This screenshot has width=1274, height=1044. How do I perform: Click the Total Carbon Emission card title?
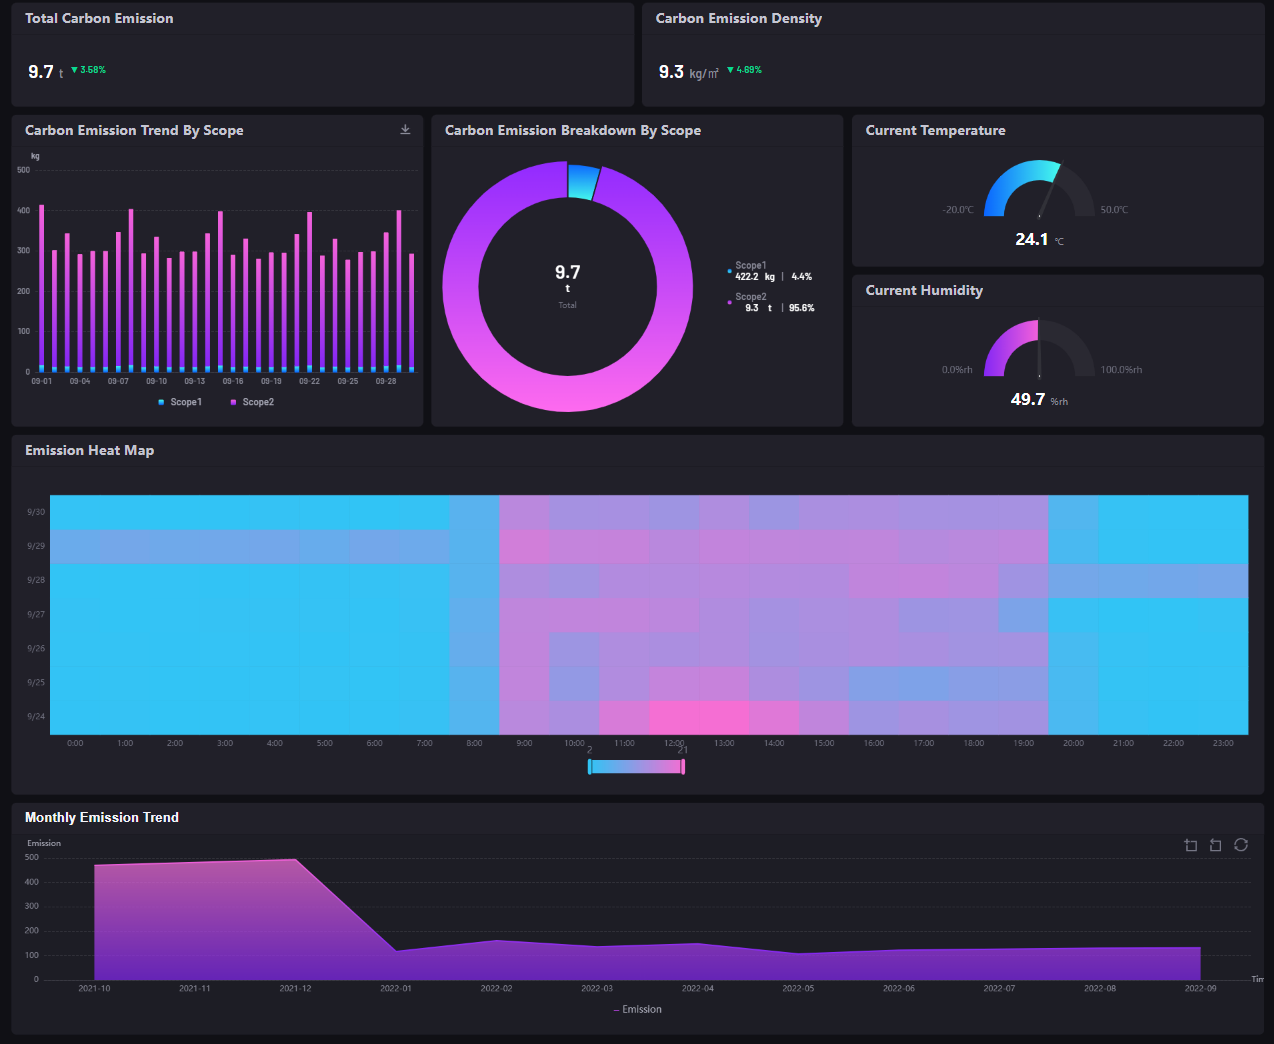coord(99,18)
